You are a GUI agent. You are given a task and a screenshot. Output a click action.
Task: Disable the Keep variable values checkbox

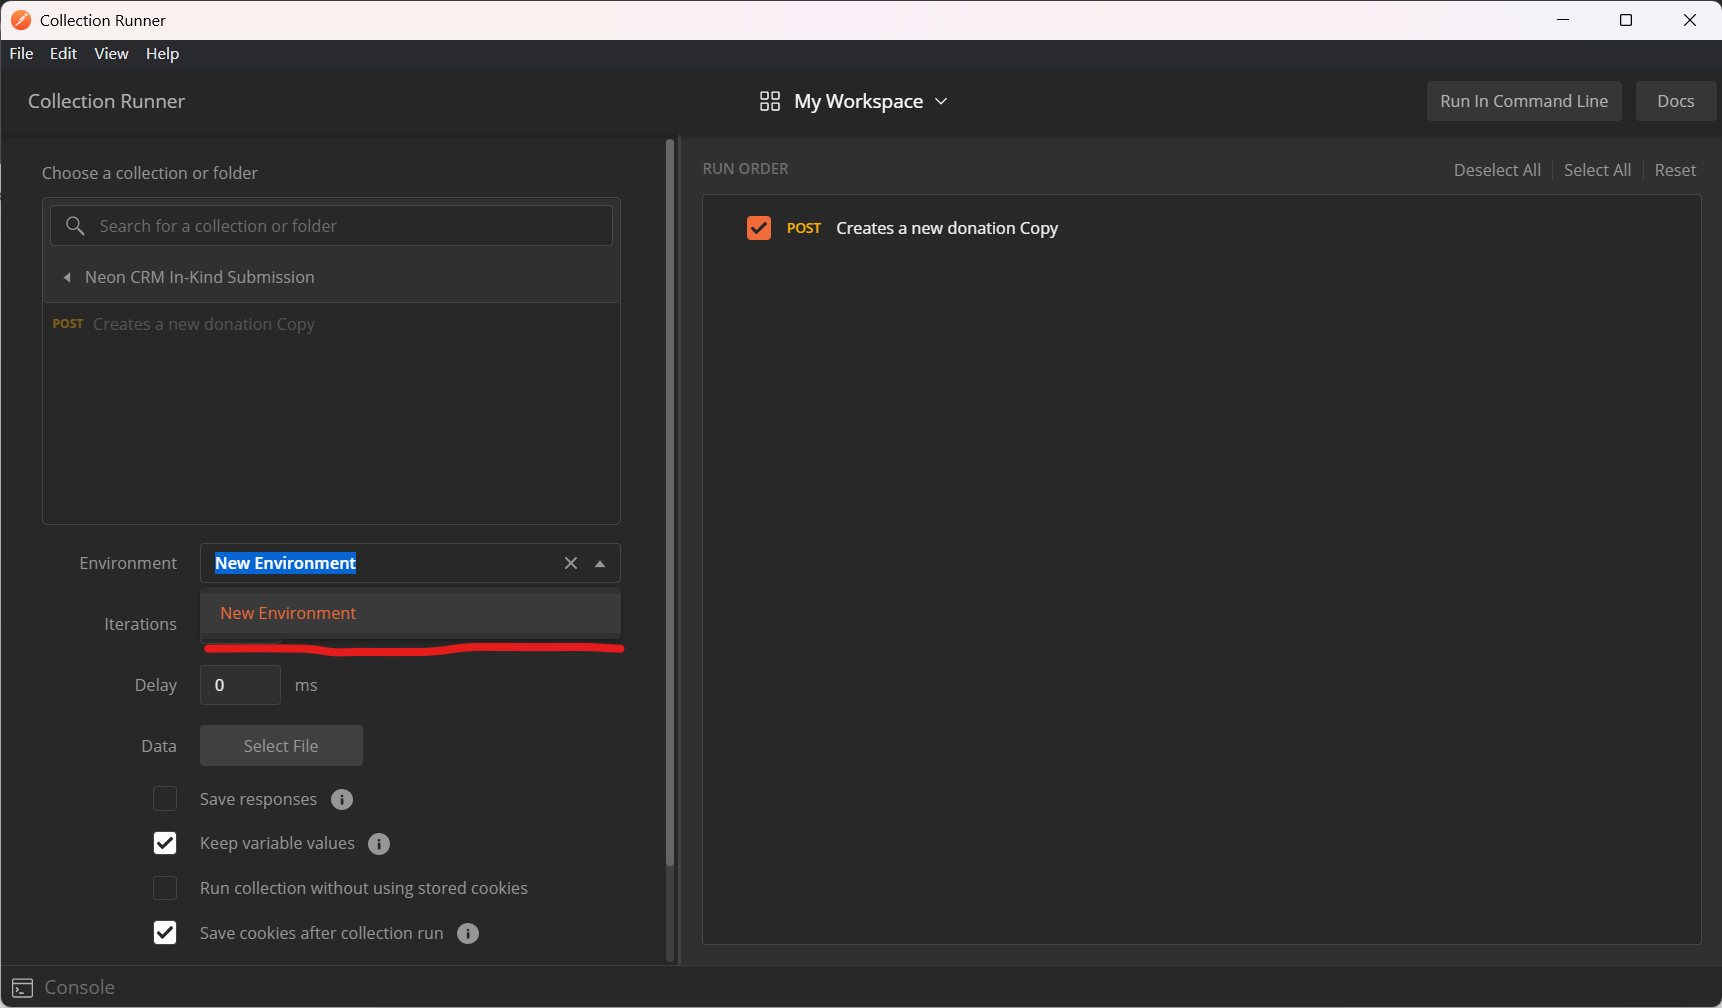[x=165, y=843]
